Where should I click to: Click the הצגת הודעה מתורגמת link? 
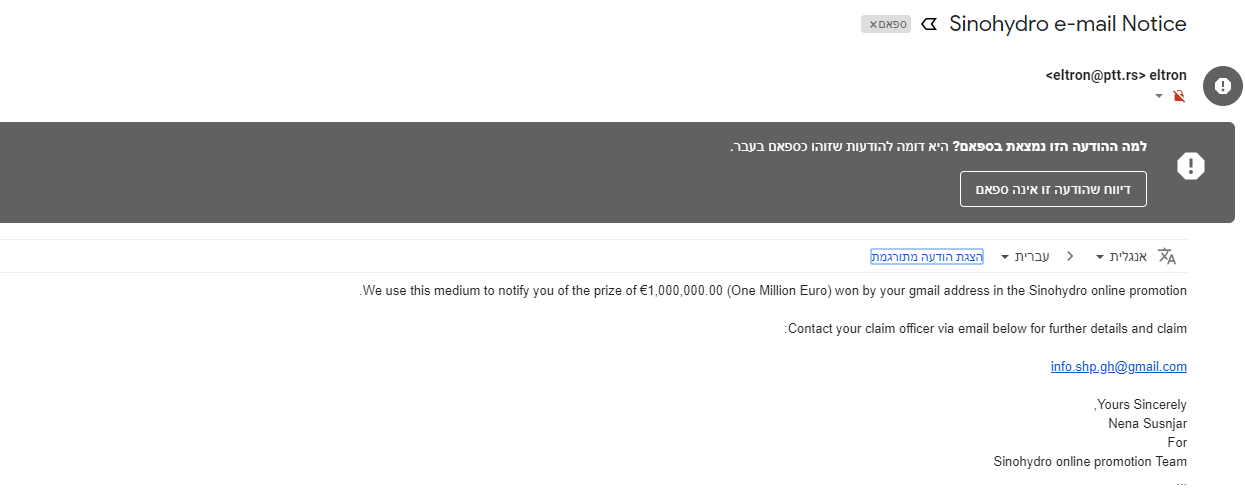point(927,257)
